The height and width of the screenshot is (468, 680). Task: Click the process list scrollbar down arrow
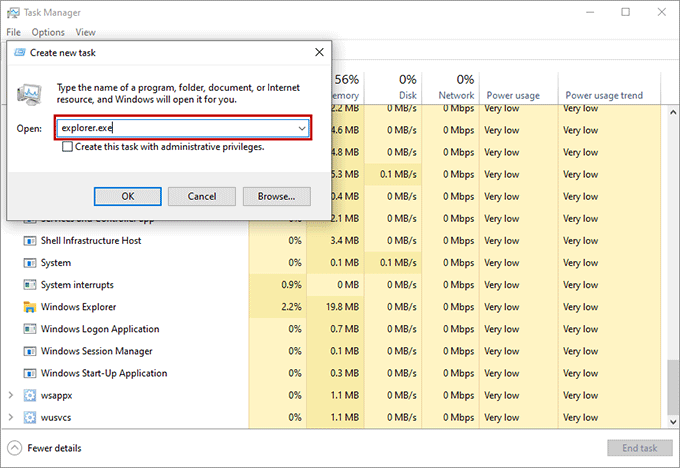coord(673,421)
